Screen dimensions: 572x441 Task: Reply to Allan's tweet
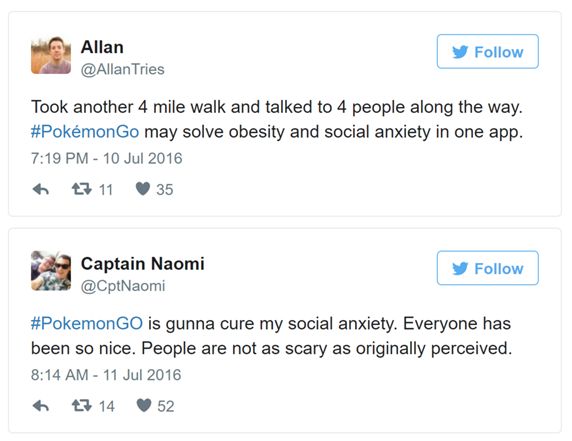pyautogui.click(x=40, y=190)
